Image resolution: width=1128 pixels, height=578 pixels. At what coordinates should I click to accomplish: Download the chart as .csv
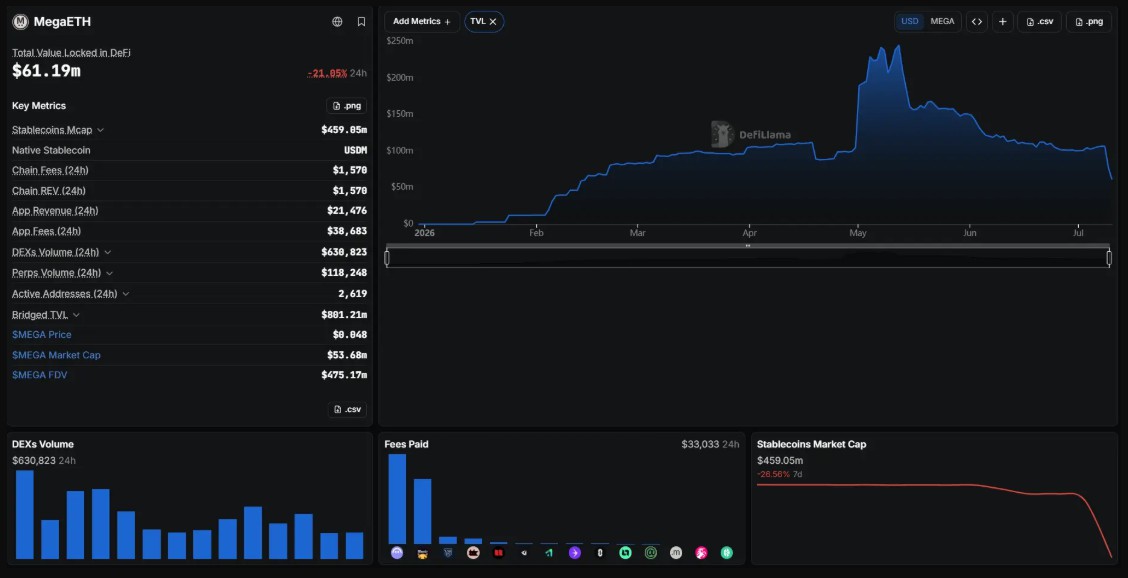[1040, 22]
